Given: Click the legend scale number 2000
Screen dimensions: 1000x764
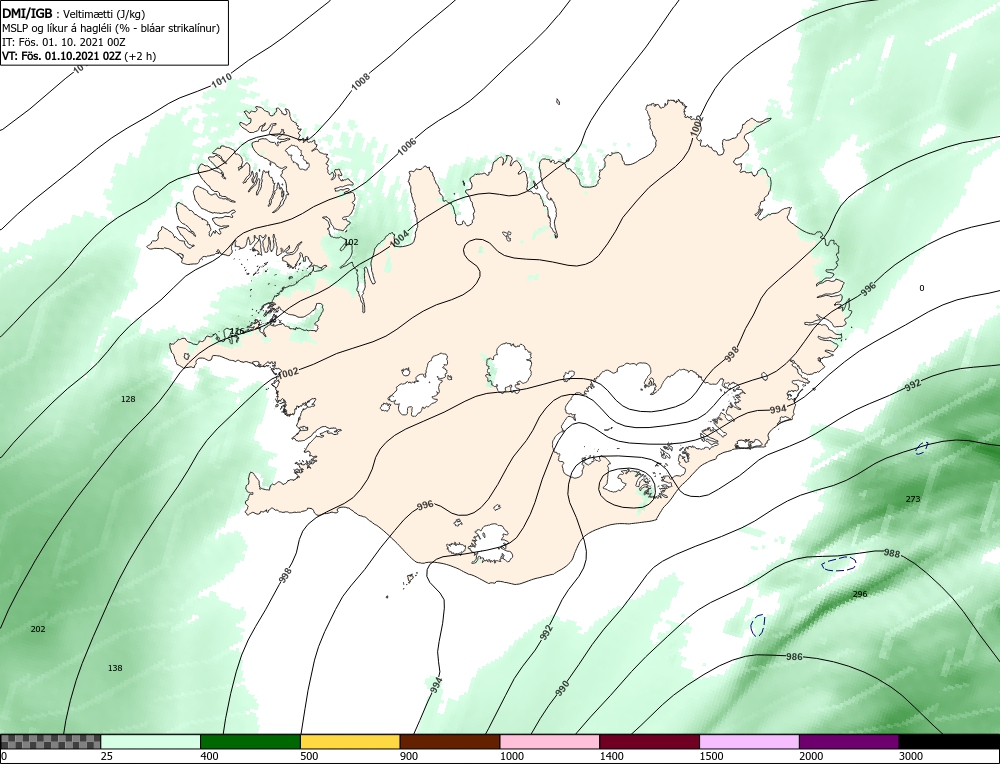Looking at the screenshot, I should point(811,757).
